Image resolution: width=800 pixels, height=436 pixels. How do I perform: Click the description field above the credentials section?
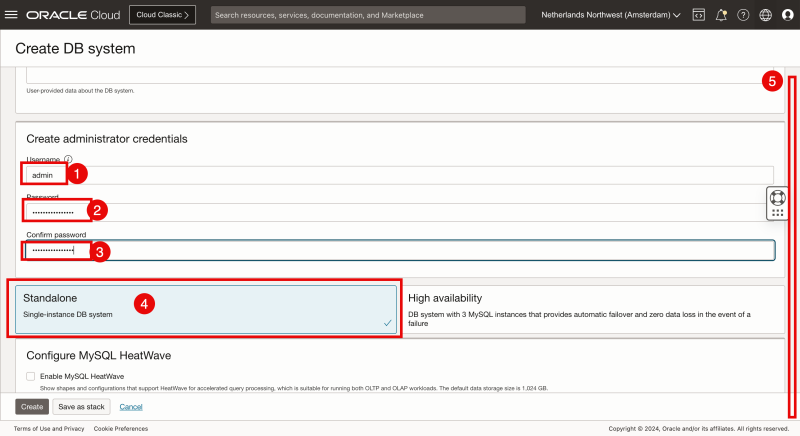coord(400,75)
